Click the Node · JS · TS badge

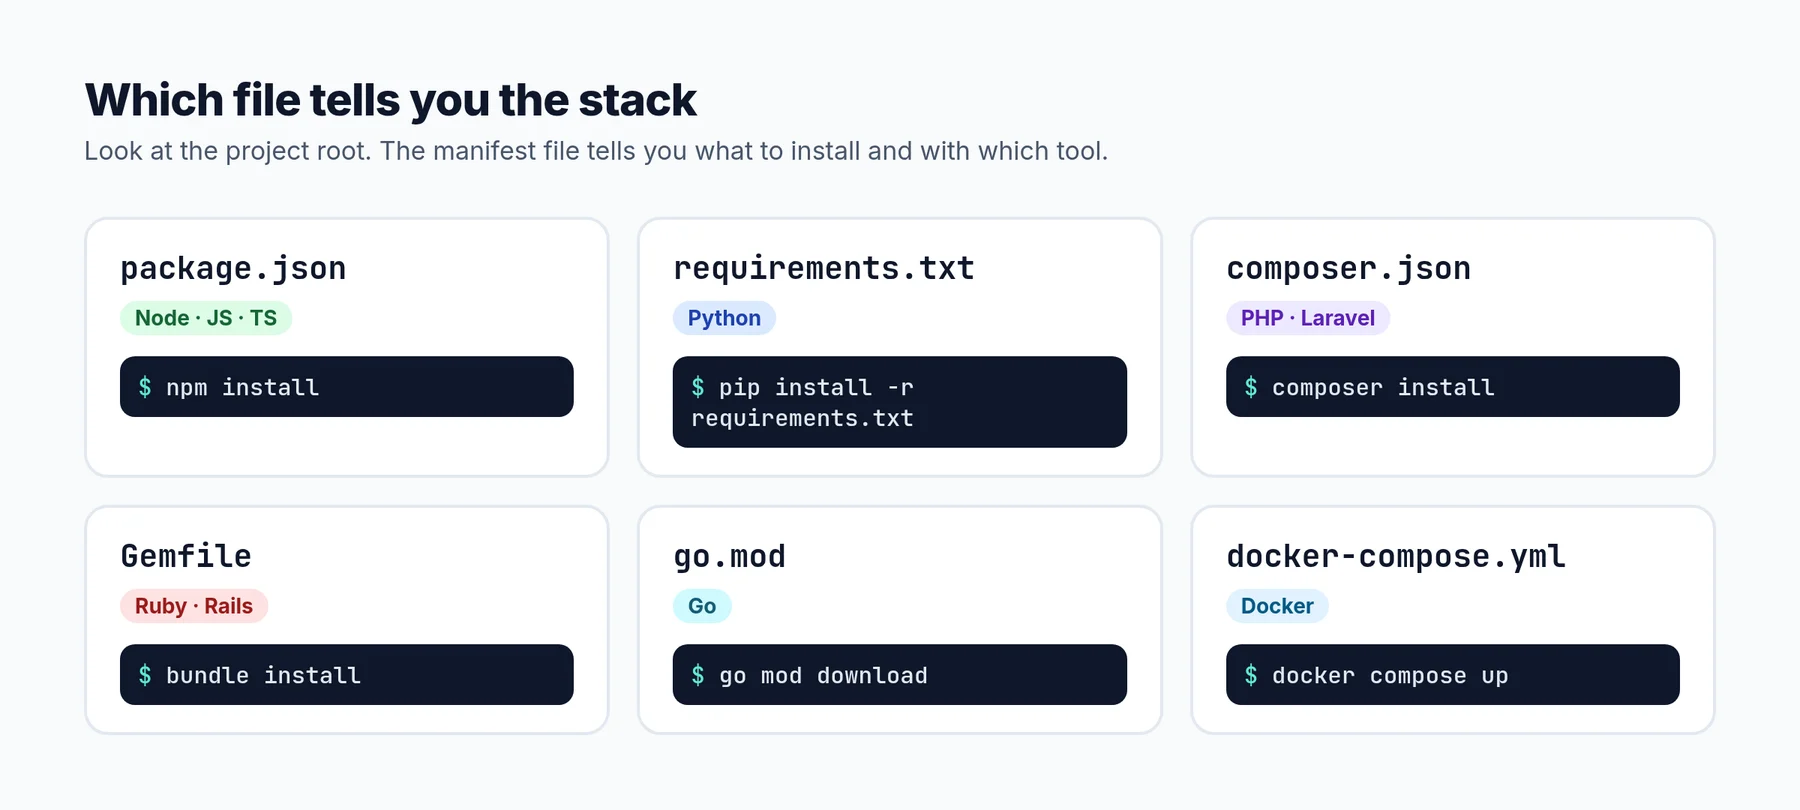click(206, 318)
